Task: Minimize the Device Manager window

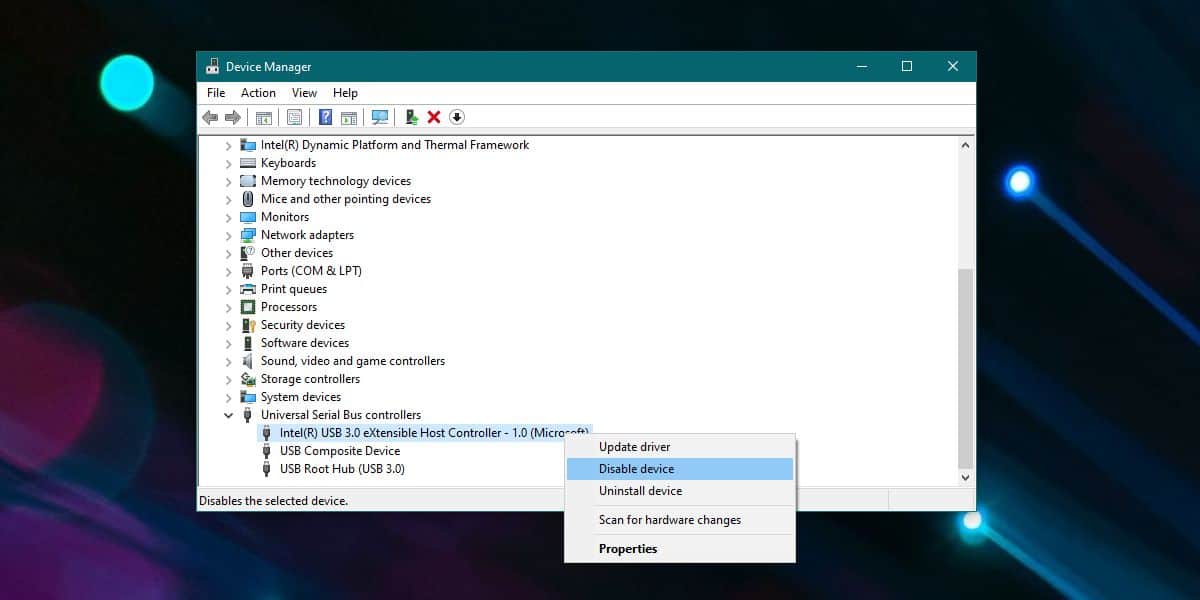Action: pyautogui.click(x=862, y=67)
